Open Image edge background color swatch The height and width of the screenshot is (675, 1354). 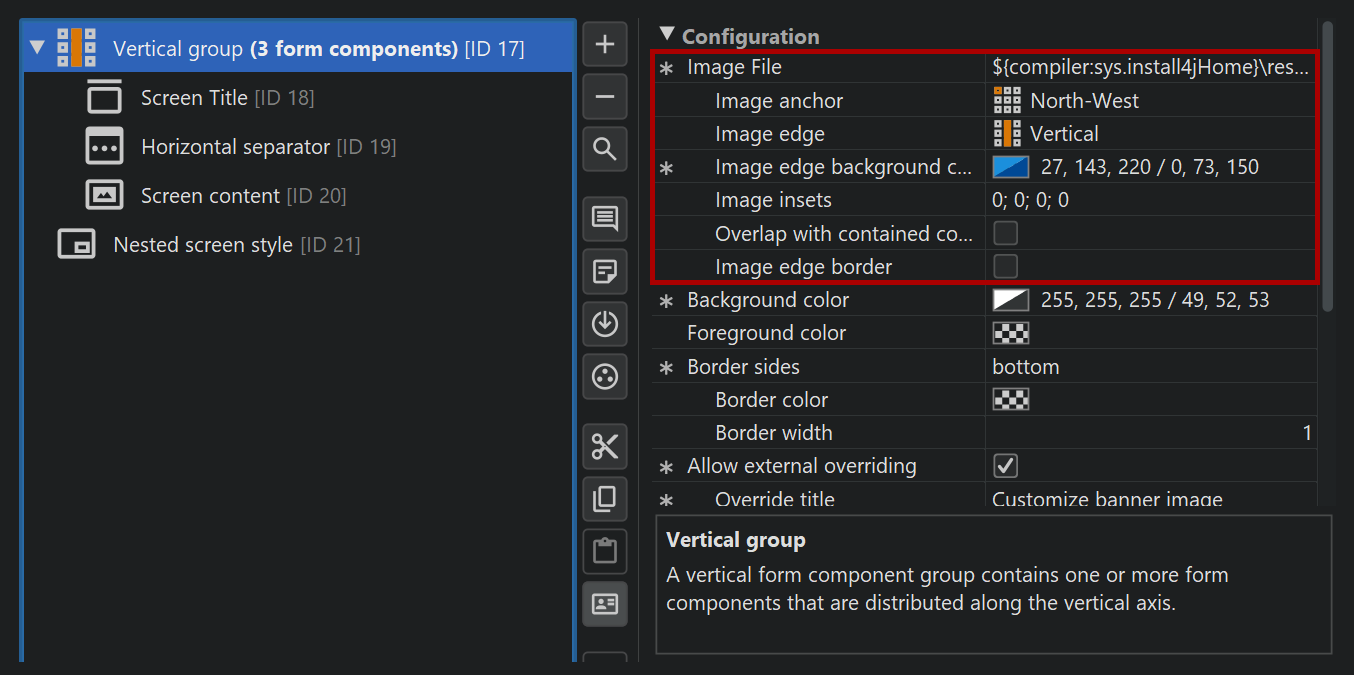1010,167
